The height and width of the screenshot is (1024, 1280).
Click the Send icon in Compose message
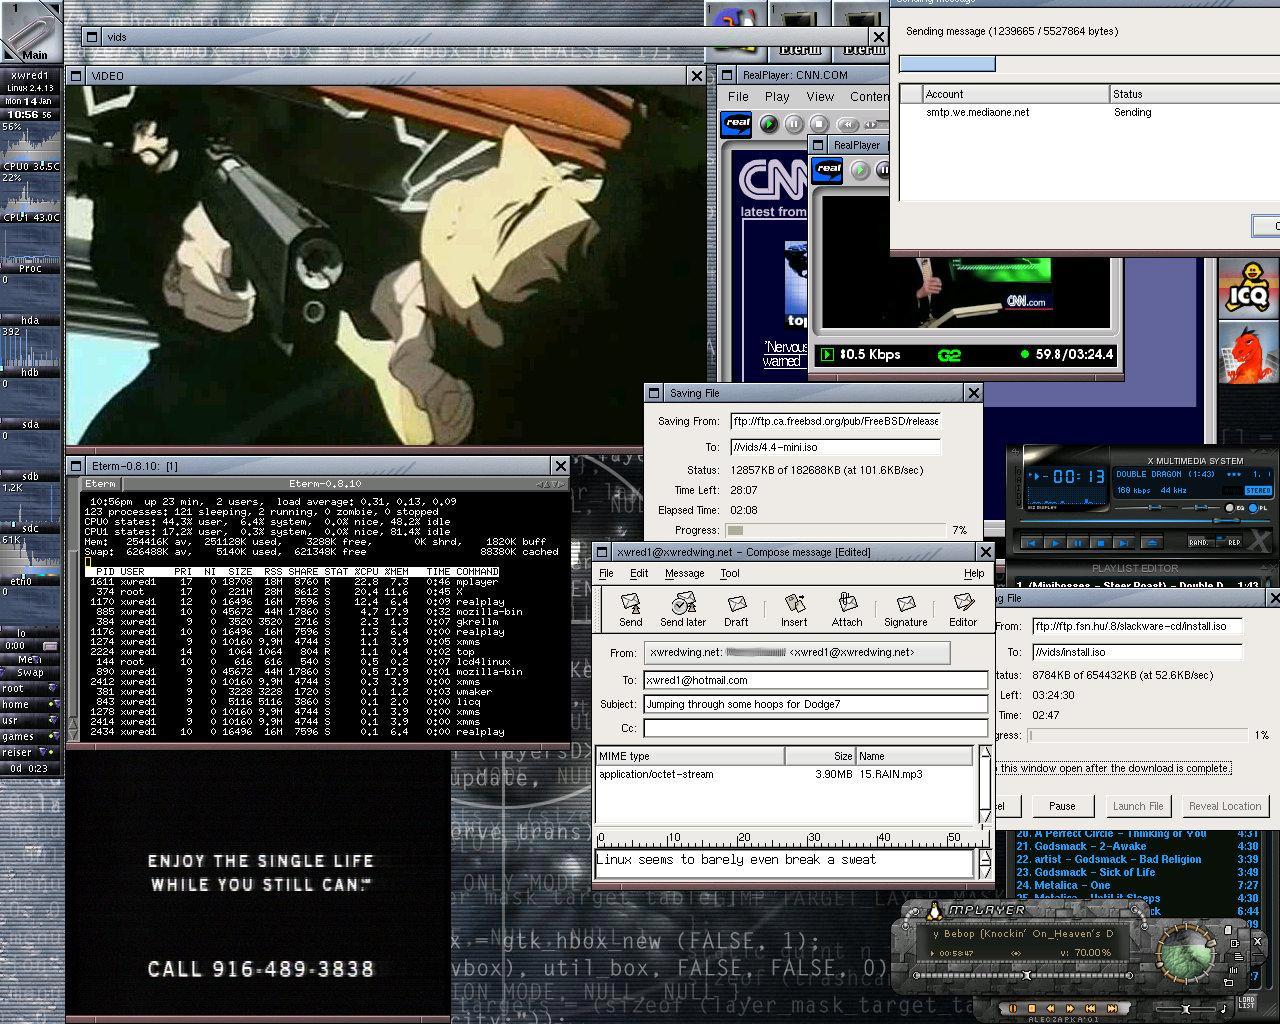click(630, 609)
